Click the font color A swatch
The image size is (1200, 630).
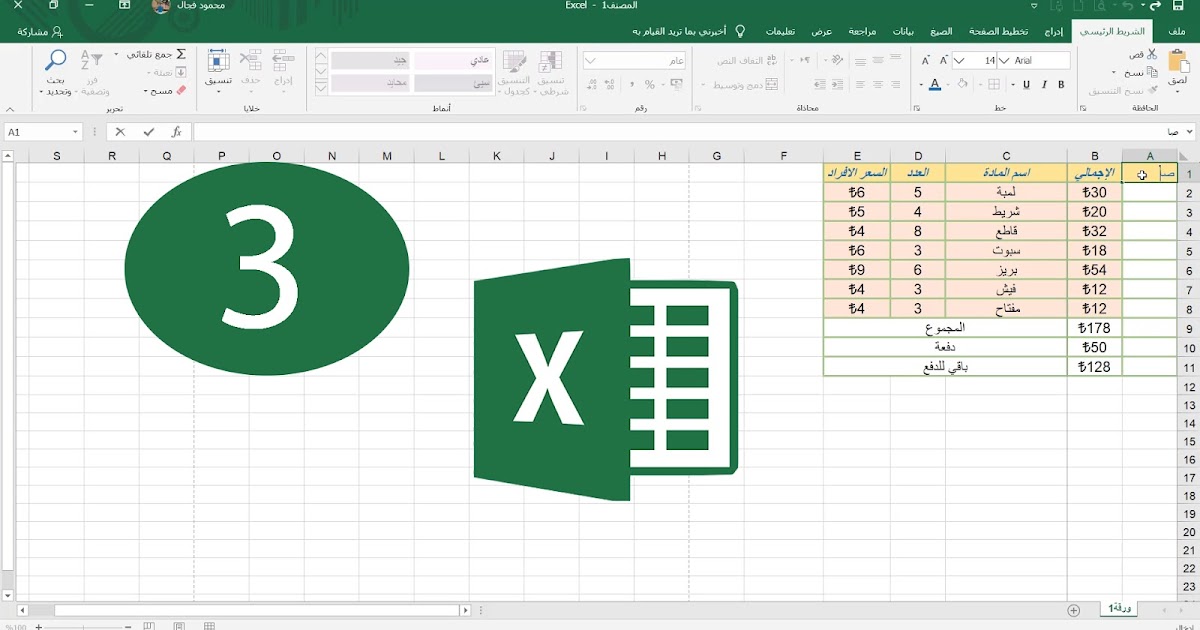click(x=935, y=84)
